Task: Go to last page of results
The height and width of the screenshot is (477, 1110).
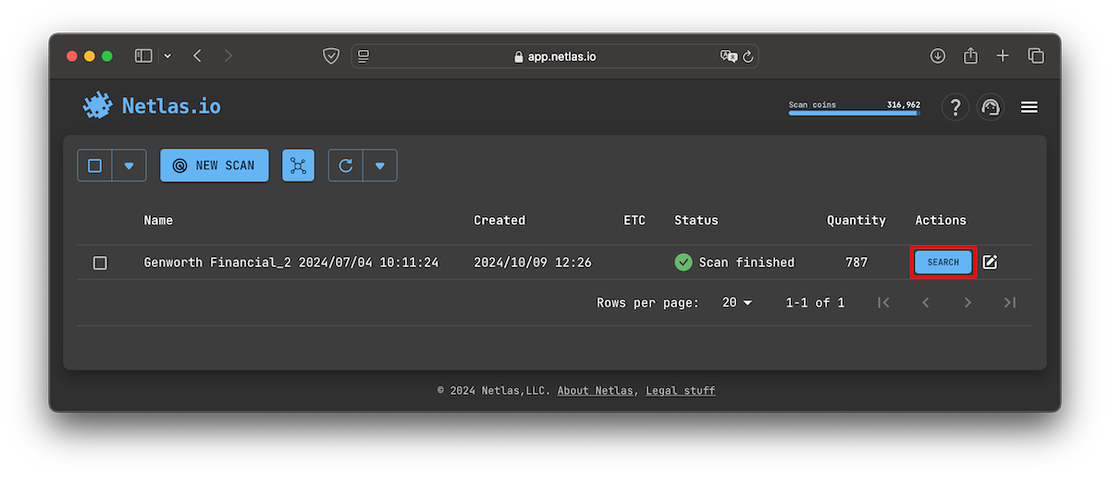Action: click(1010, 303)
